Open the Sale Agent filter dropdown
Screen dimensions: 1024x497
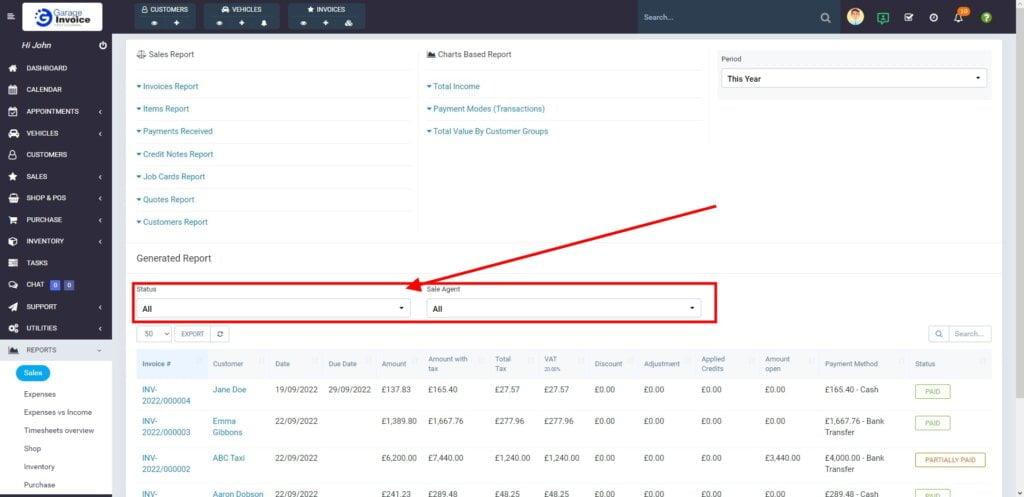pos(563,309)
